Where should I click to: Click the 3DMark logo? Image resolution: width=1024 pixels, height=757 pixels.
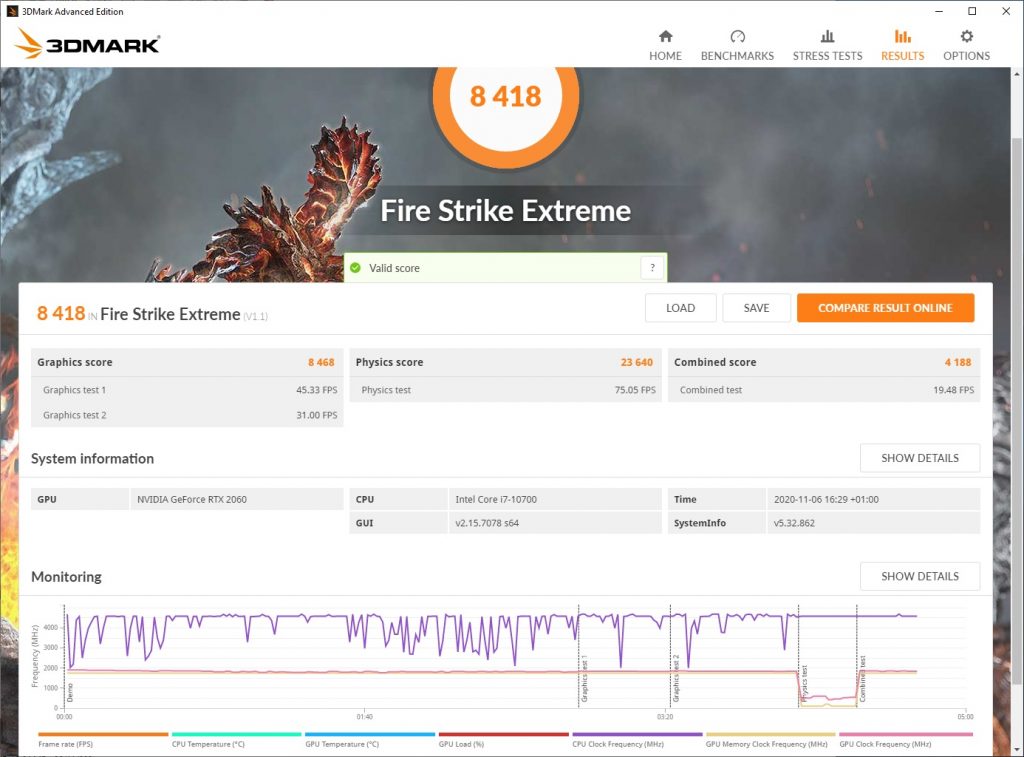click(x=87, y=43)
